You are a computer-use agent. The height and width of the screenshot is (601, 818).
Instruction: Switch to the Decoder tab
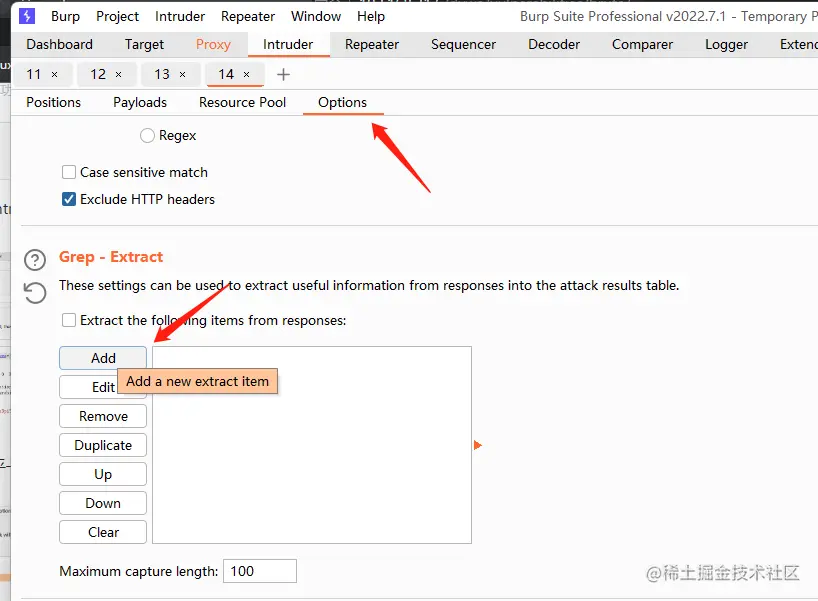click(x=554, y=44)
